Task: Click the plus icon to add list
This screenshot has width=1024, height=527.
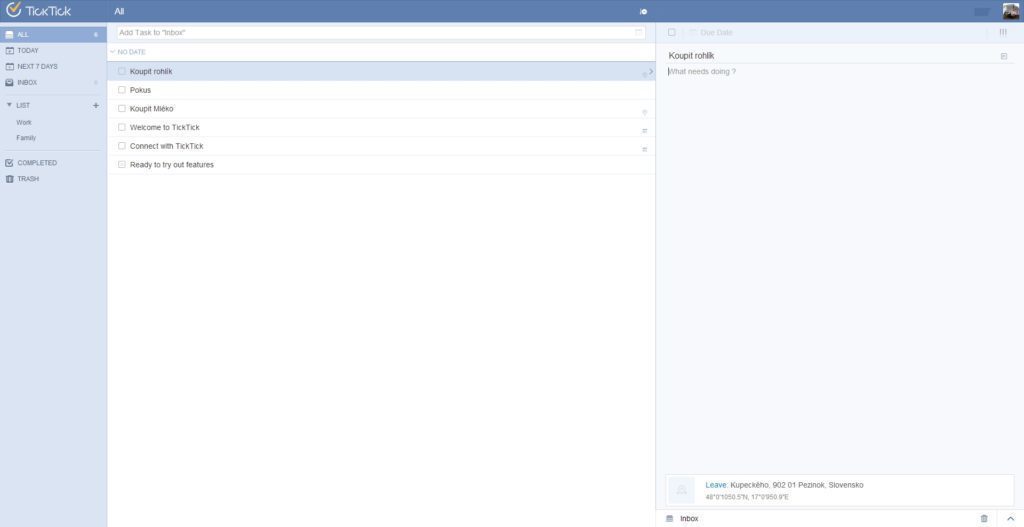Action: tap(96, 105)
